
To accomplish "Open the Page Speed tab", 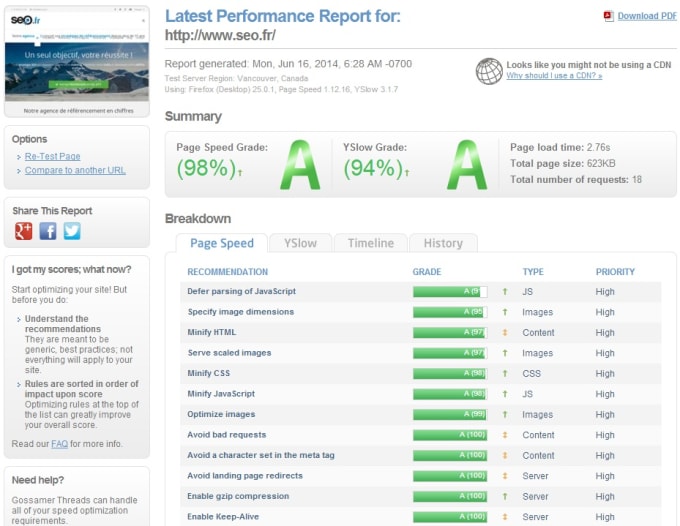I will (x=222, y=243).
